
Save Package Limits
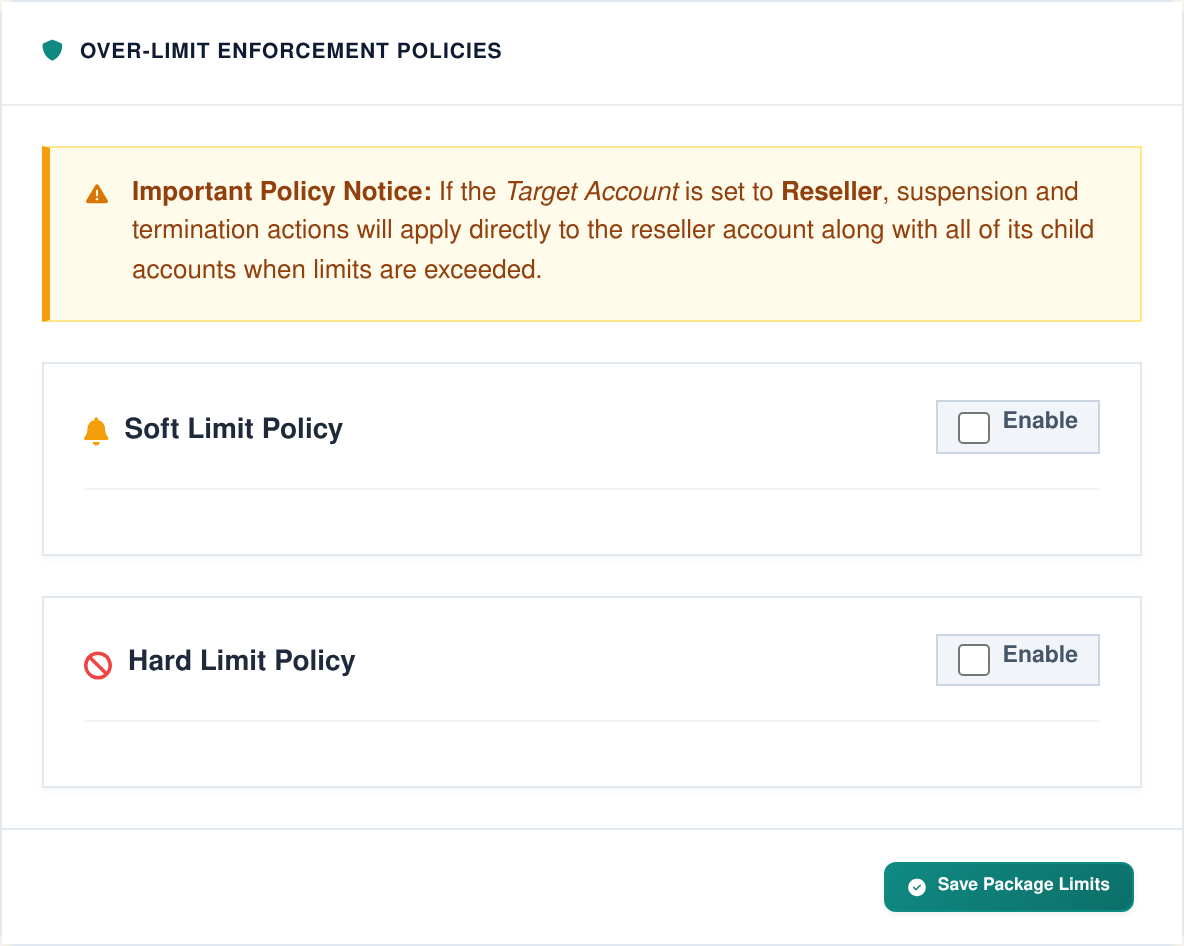(x=1008, y=886)
